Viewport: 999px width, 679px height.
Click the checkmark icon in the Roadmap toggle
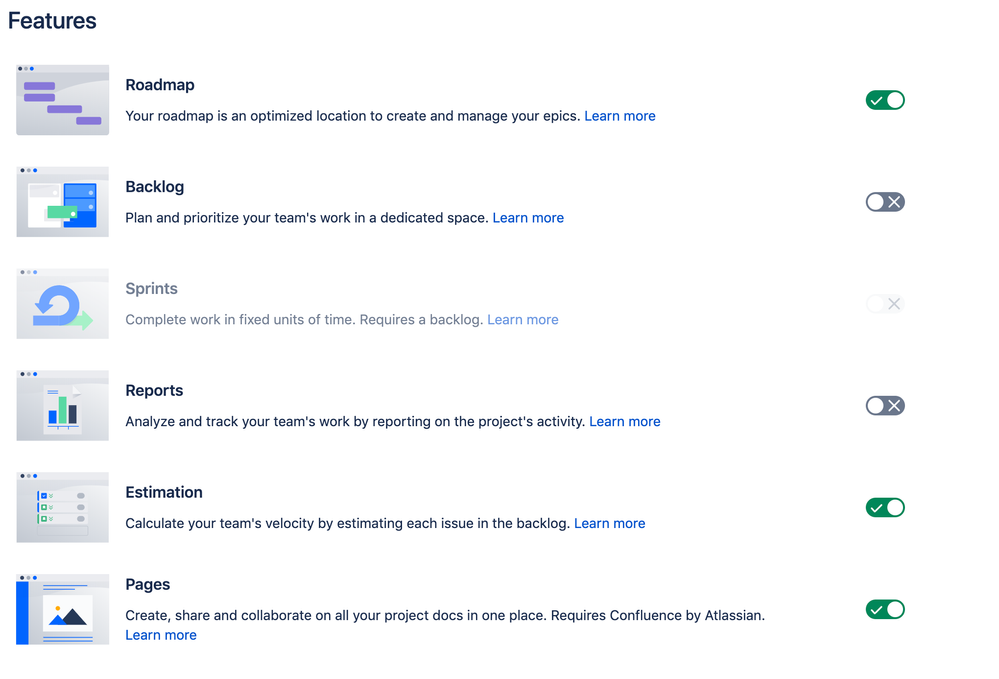click(876, 100)
